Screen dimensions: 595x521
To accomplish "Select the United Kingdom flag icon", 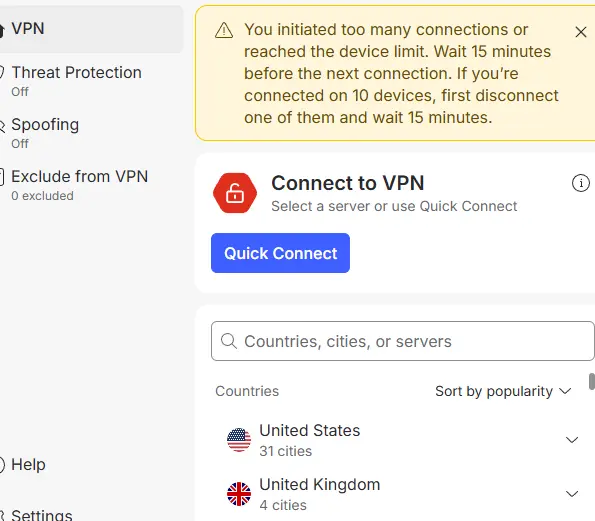I will [239, 494].
